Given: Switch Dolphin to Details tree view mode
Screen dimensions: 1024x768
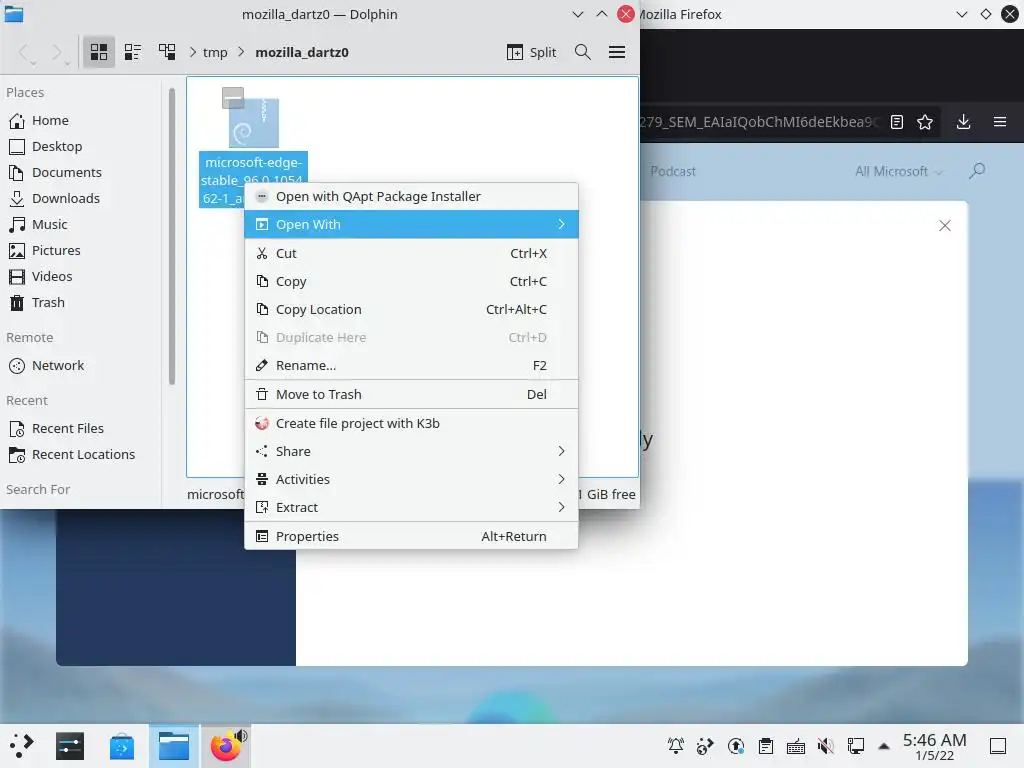Looking at the screenshot, I should tap(167, 52).
